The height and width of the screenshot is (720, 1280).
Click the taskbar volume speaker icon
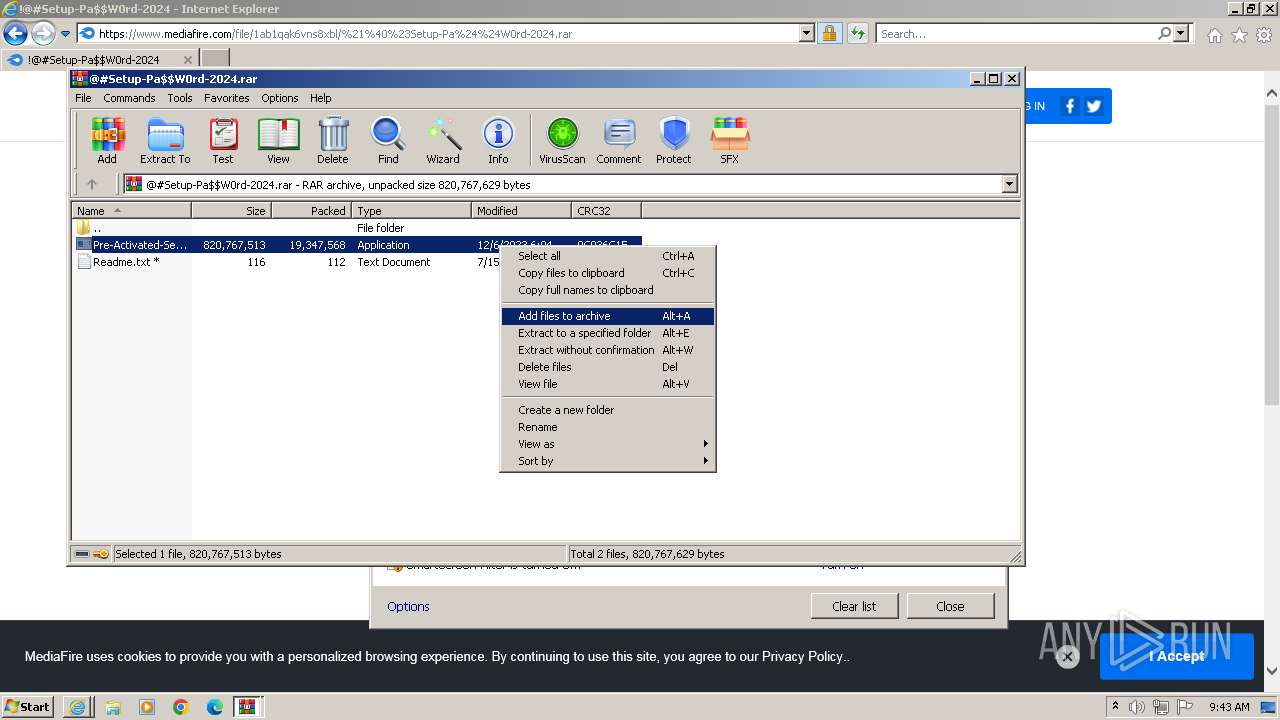pos(1137,707)
